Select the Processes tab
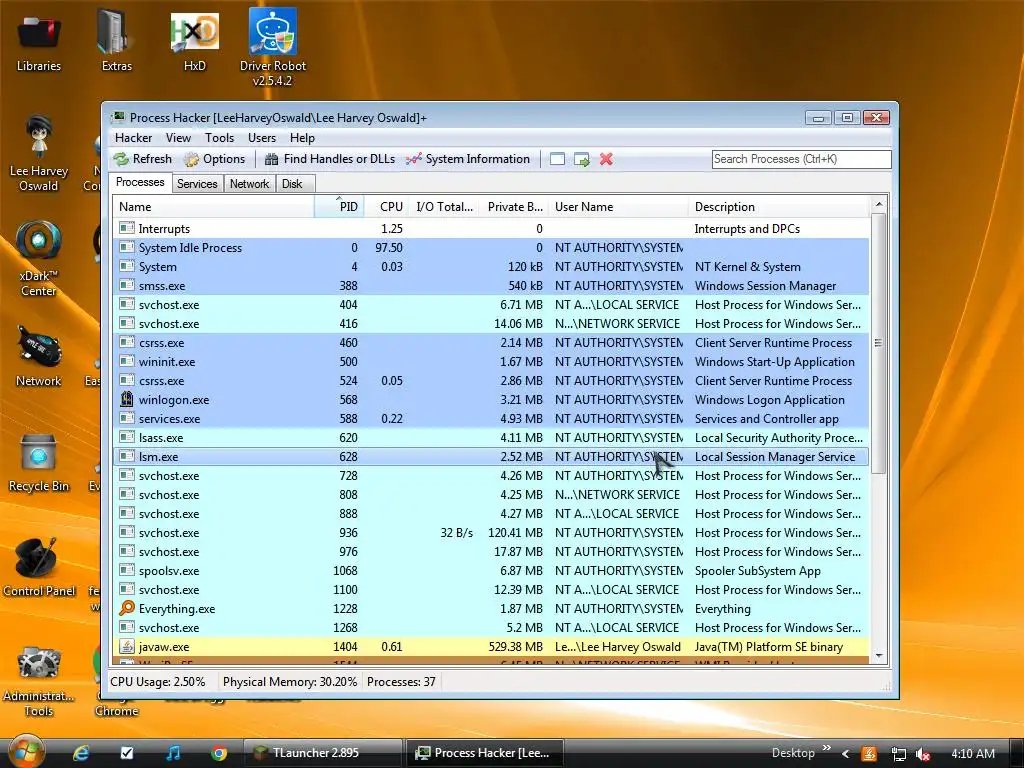Viewport: 1024px width, 768px height. [140, 182]
